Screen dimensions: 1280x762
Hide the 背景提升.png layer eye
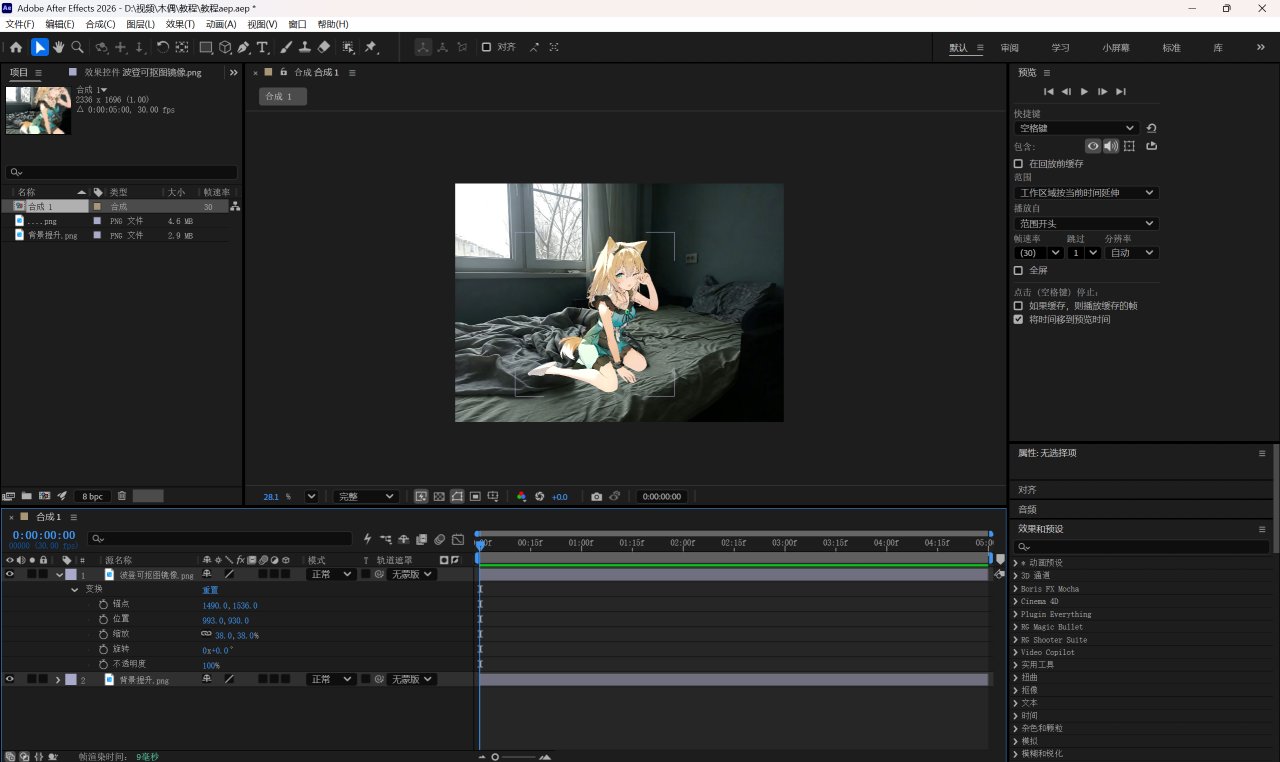click(x=10, y=679)
